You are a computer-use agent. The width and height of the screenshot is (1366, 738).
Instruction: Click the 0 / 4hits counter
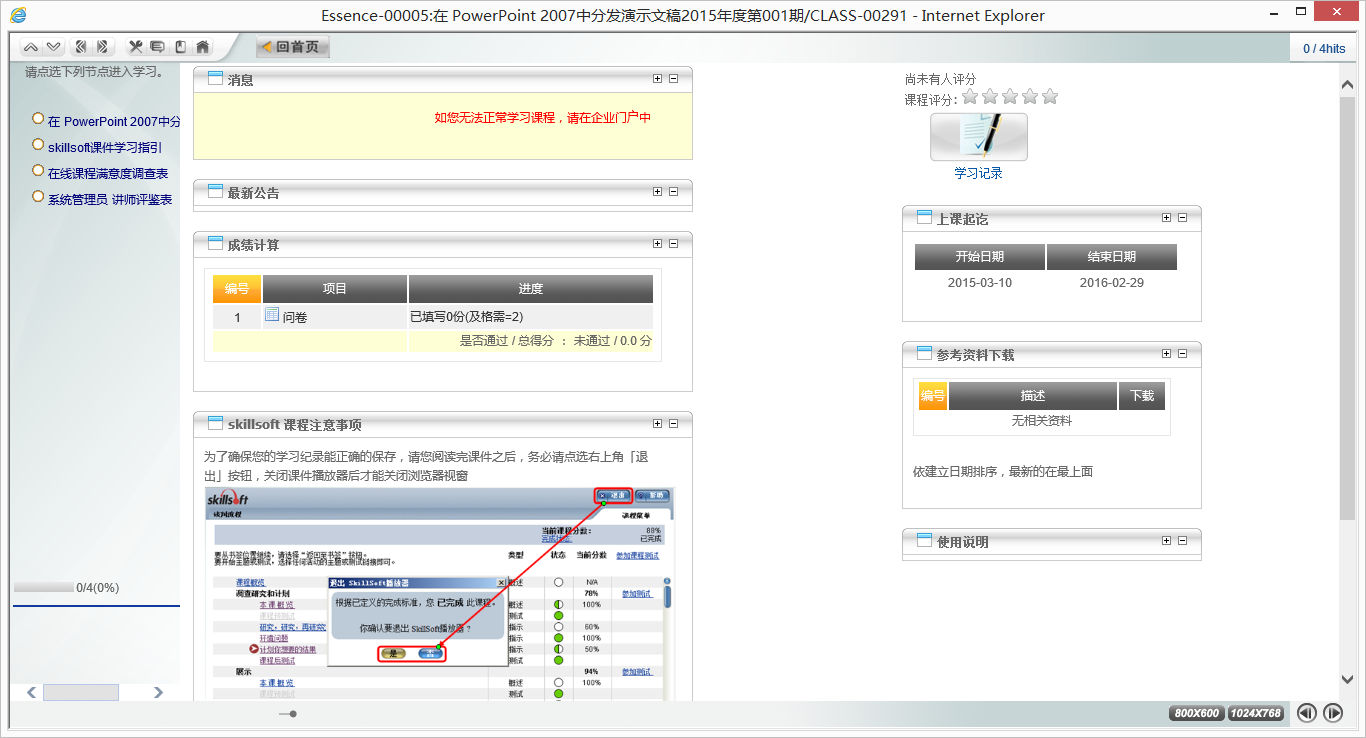(1324, 49)
